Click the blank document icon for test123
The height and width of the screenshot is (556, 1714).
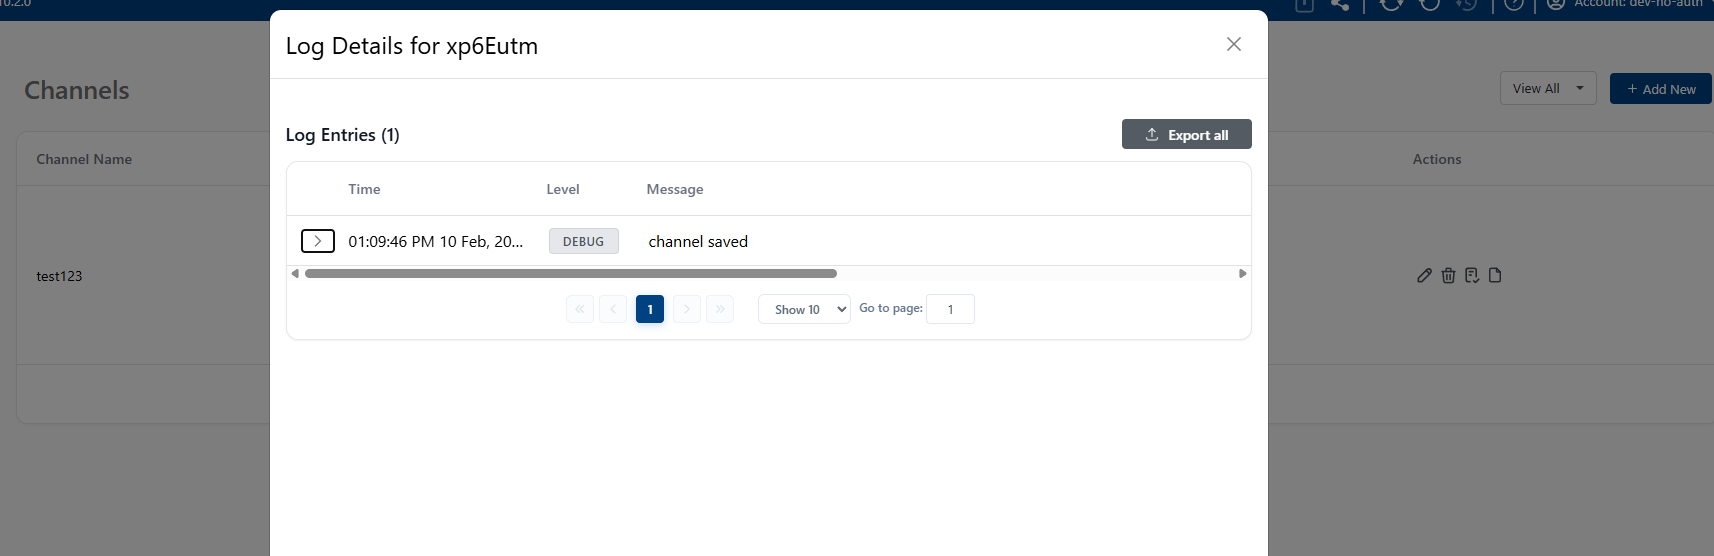[1495, 276]
